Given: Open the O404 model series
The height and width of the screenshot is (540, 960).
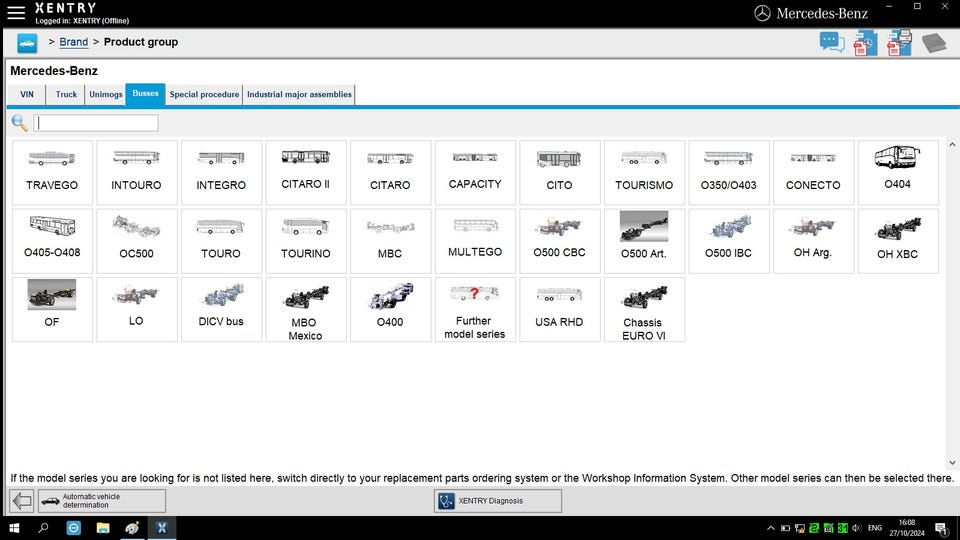Looking at the screenshot, I should [898, 172].
